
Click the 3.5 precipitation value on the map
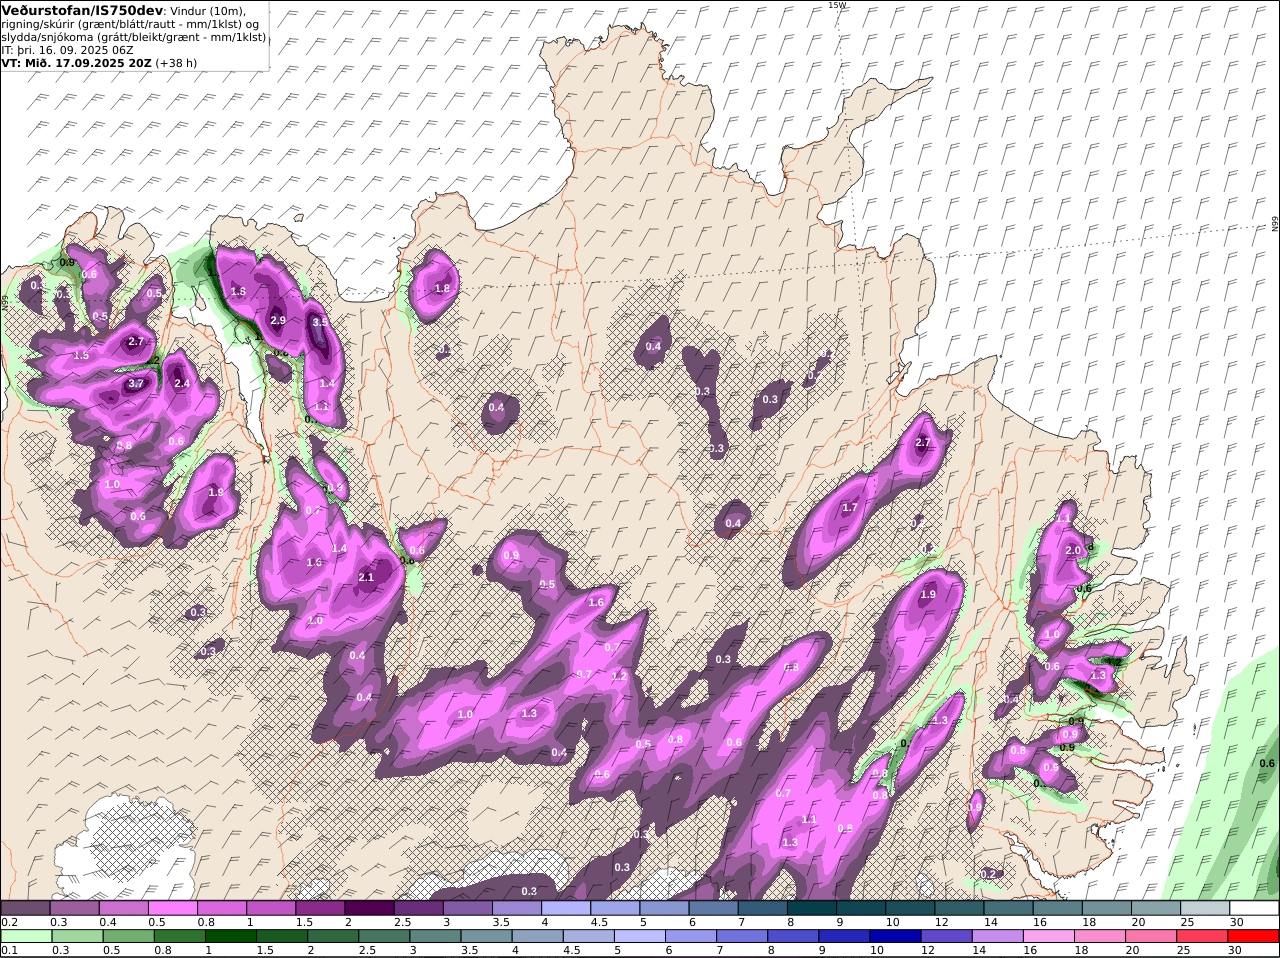(x=319, y=322)
